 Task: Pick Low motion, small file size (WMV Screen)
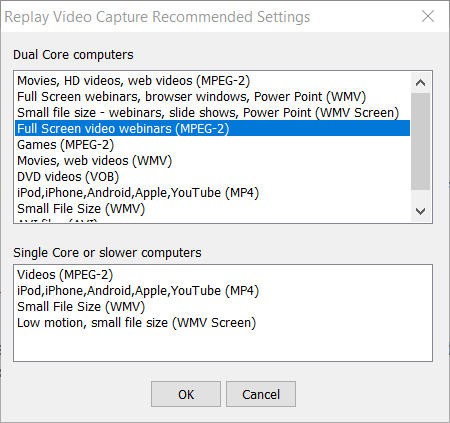pos(223,323)
